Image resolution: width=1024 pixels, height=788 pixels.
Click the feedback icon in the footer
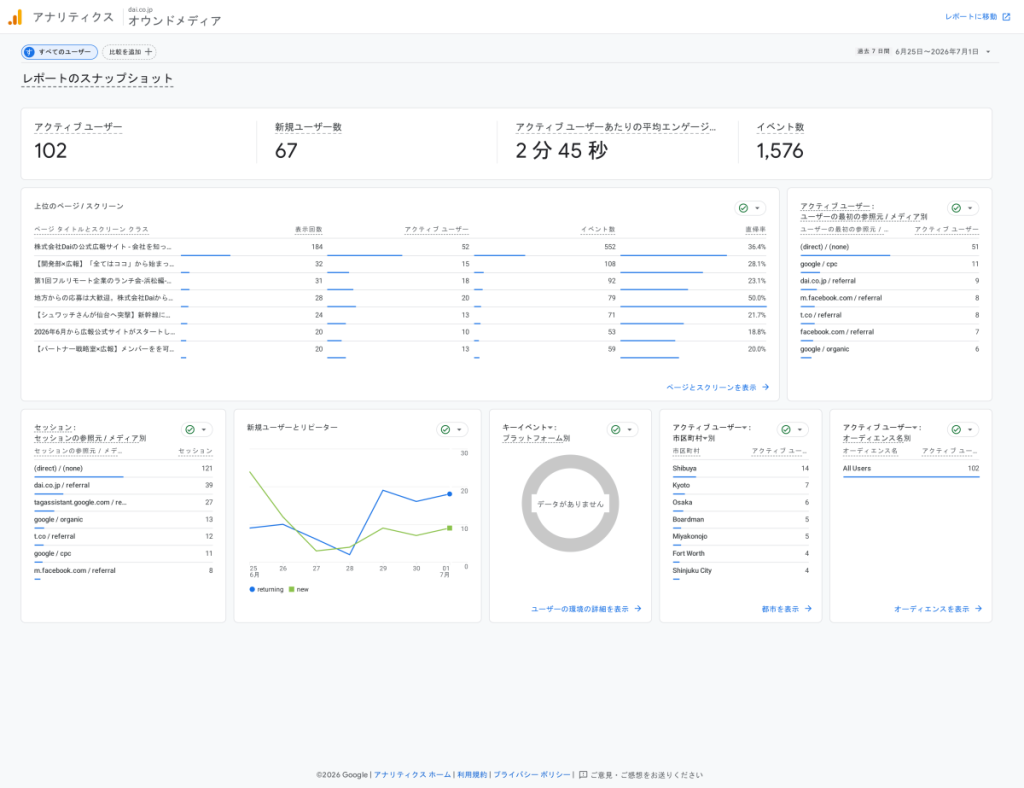583,775
